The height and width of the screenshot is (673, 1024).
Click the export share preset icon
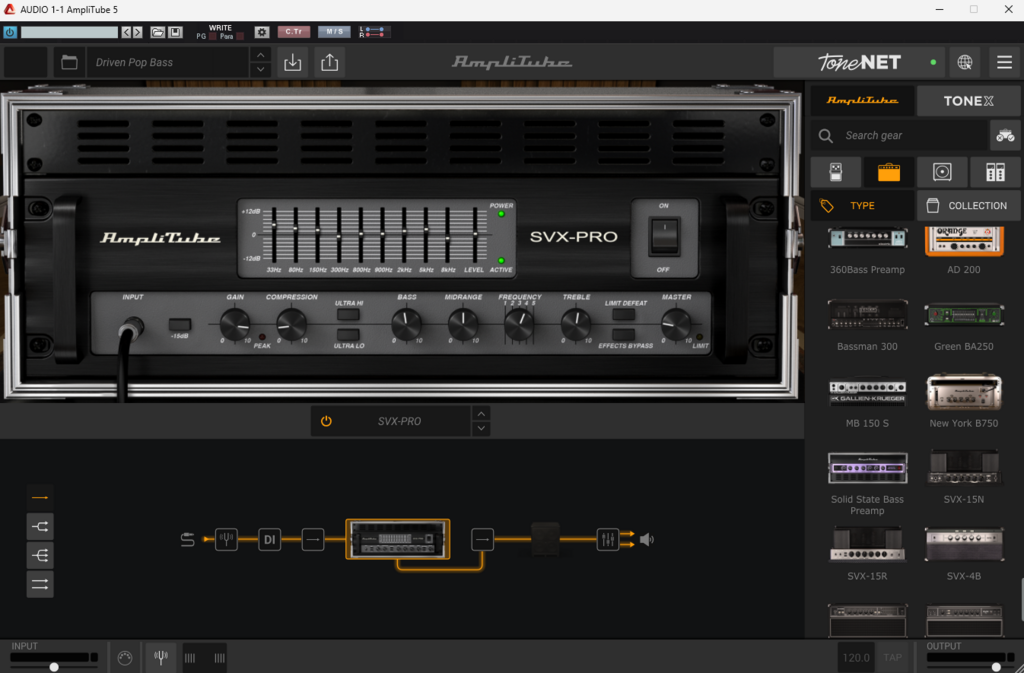pyautogui.click(x=330, y=63)
